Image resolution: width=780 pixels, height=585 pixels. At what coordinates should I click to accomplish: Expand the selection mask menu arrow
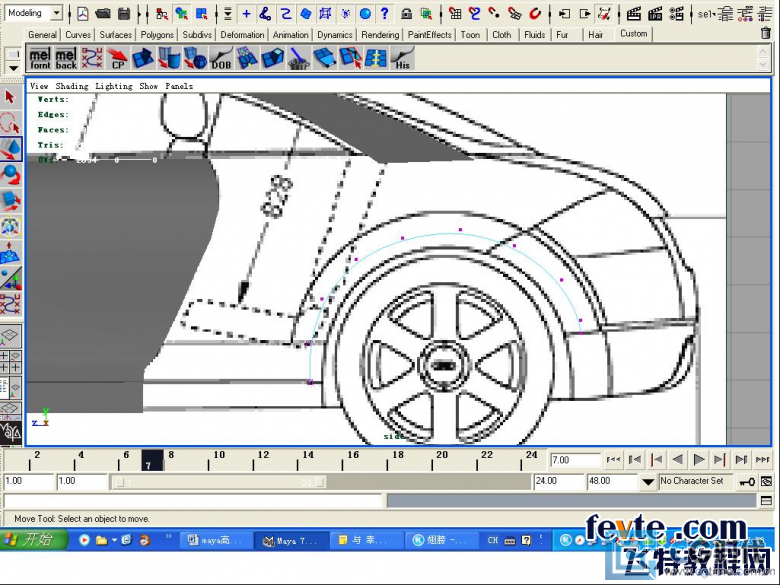click(x=228, y=14)
